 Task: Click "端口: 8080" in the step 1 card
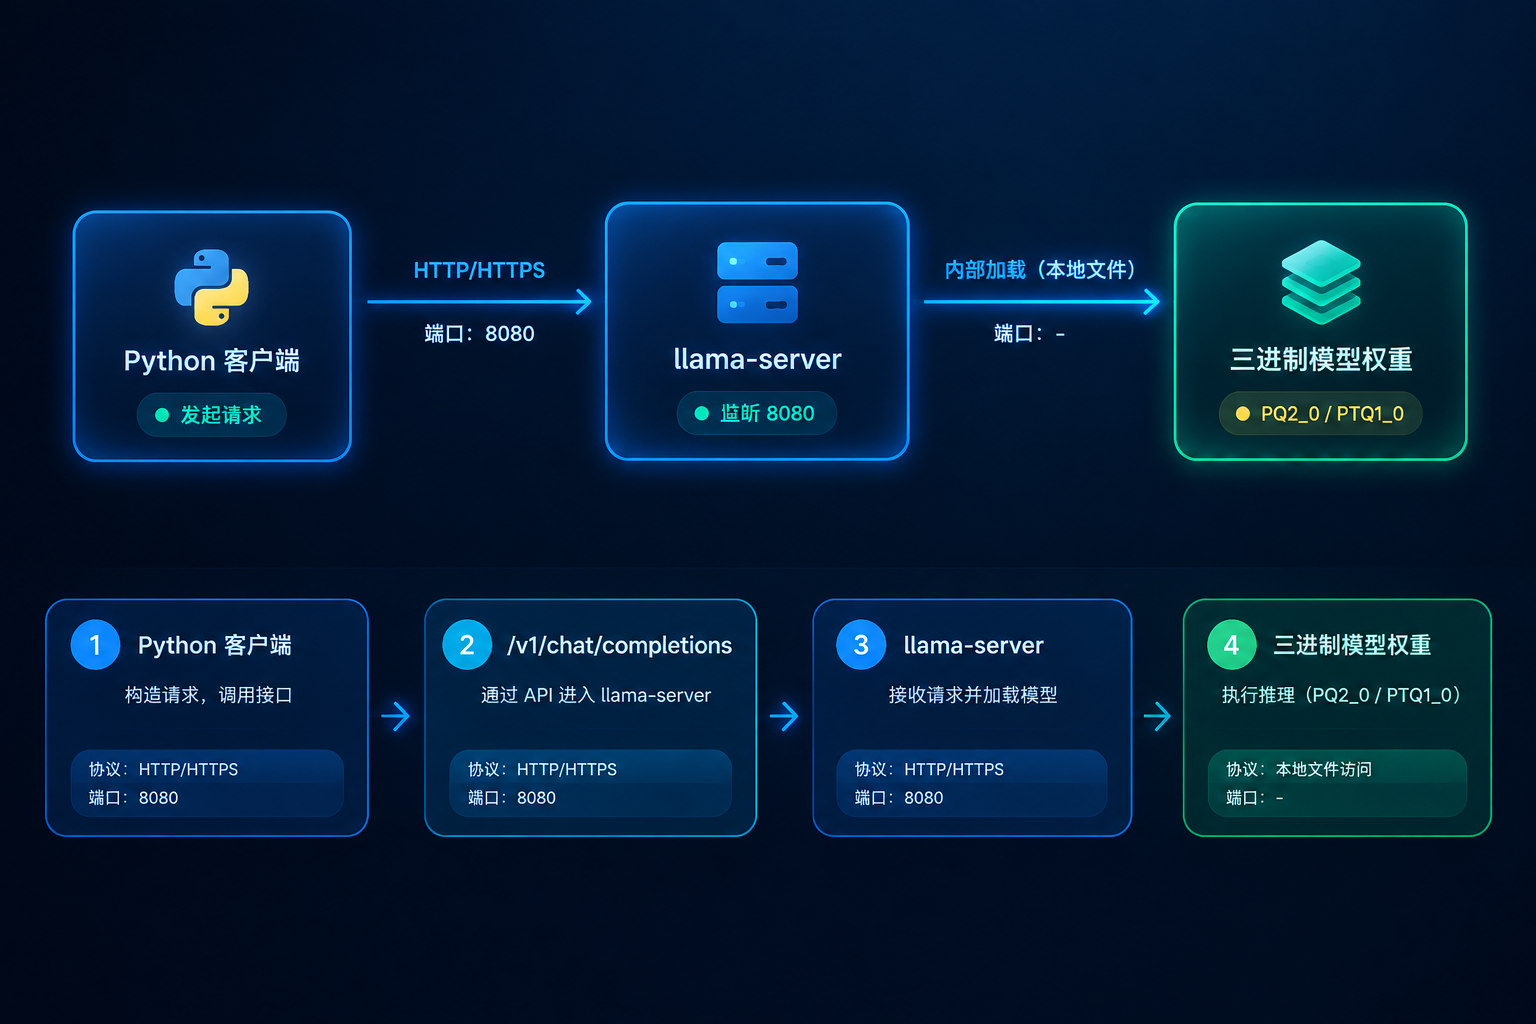(x=133, y=798)
